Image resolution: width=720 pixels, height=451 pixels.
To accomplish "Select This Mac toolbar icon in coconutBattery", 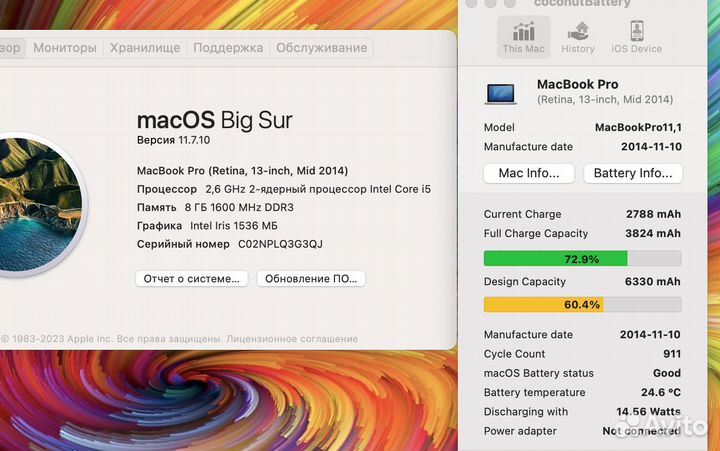I will pyautogui.click(x=523, y=37).
